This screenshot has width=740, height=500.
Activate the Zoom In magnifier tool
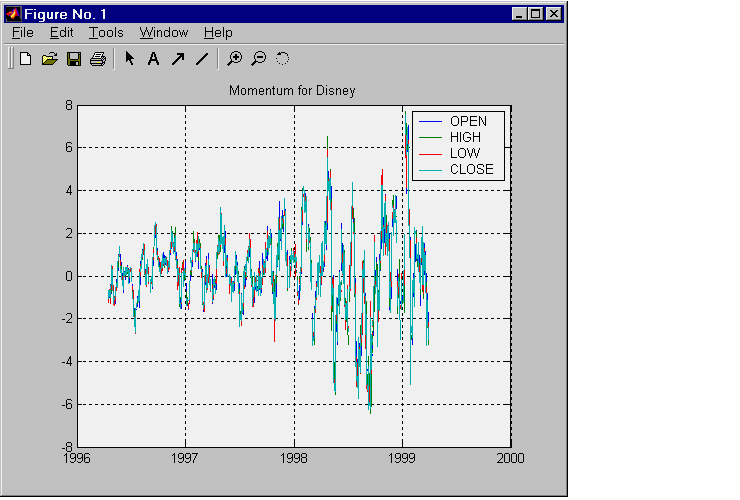(x=234, y=59)
